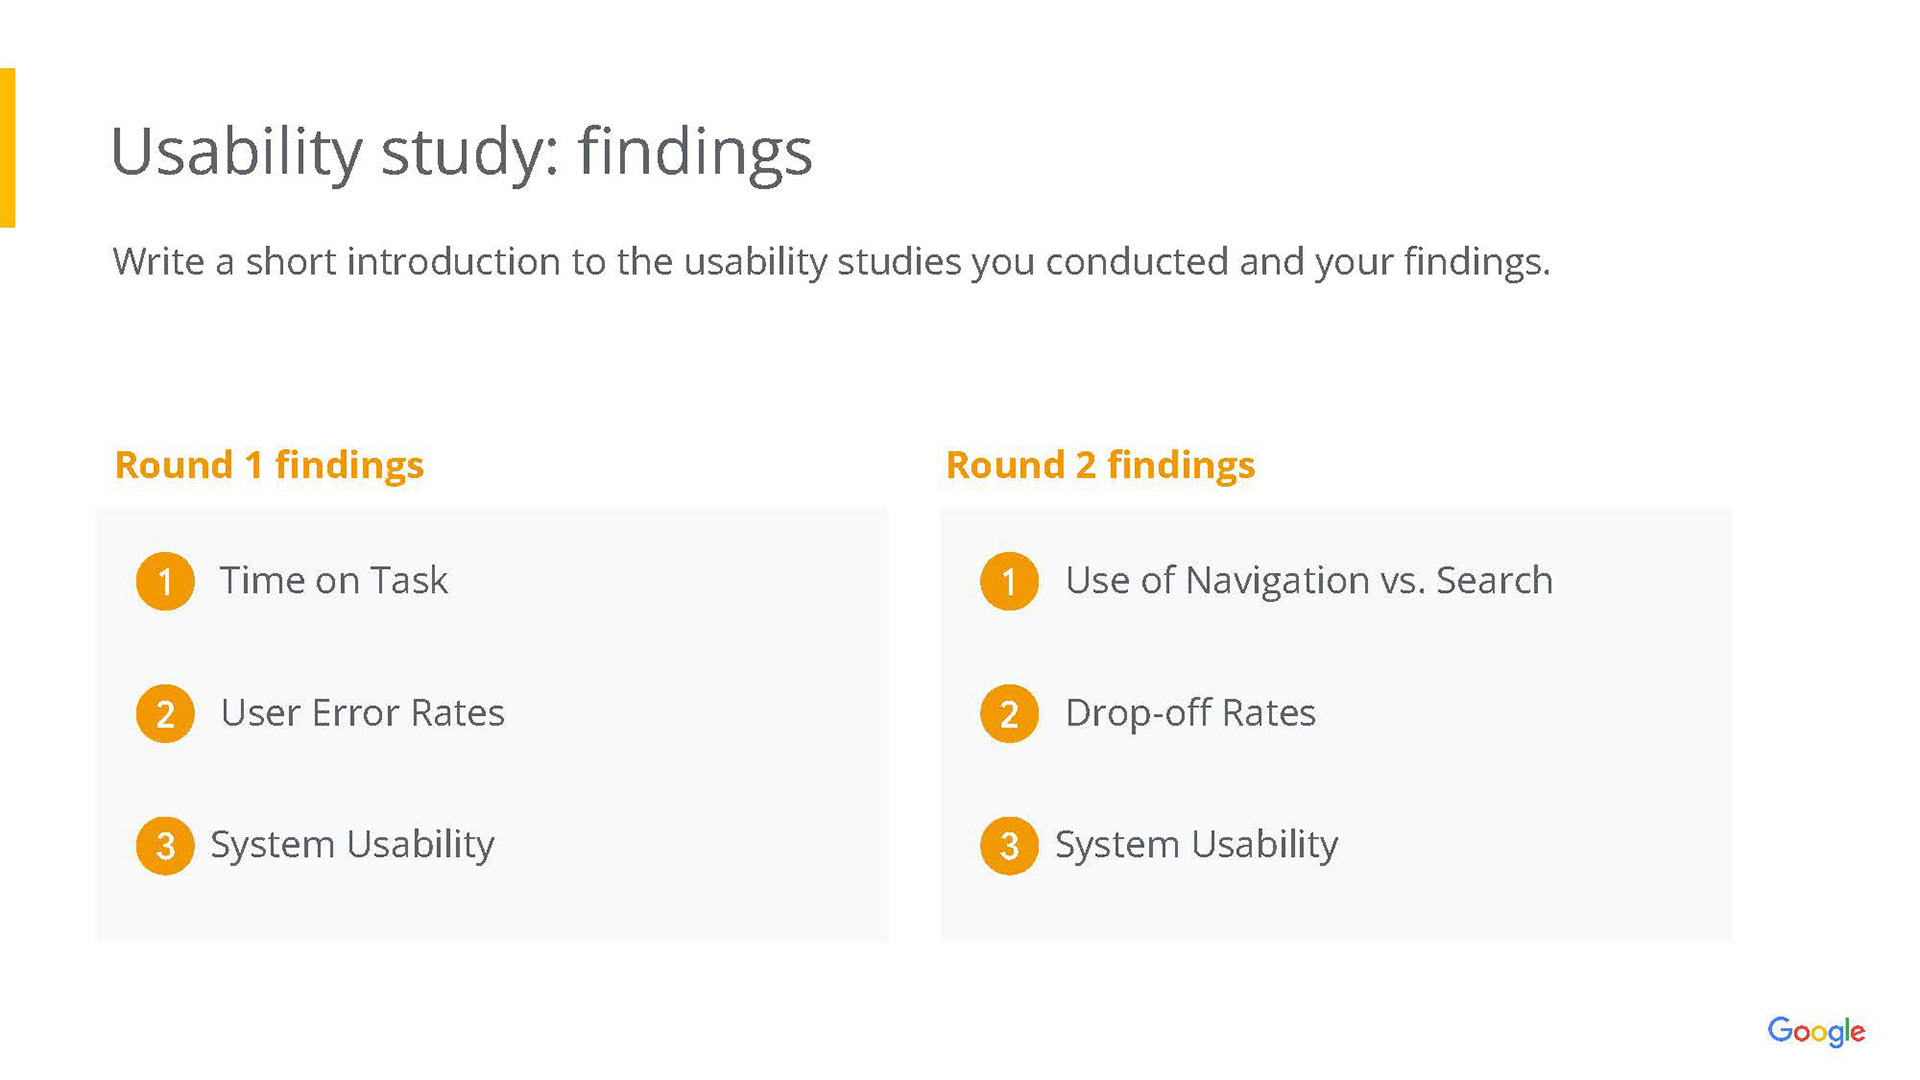Click 'System Usability' under Round 2
The height and width of the screenshot is (1080, 1920).
(x=1196, y=845)
